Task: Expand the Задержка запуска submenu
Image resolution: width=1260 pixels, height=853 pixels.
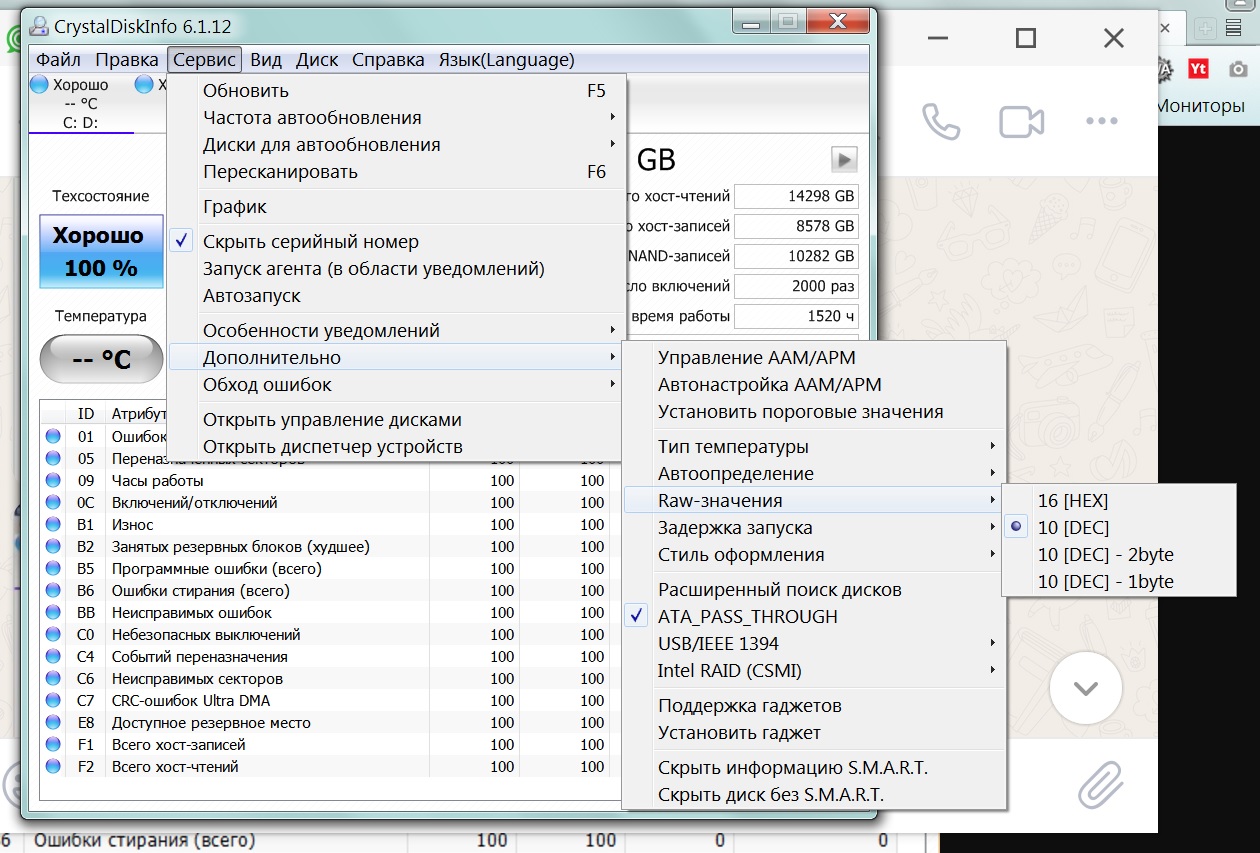Action: tap(812, 528)
